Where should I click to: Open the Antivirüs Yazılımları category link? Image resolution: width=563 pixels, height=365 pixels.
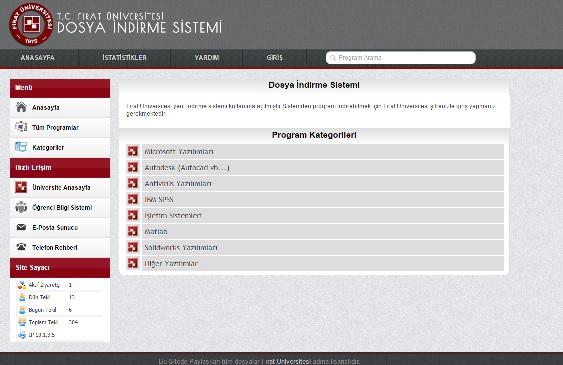tap(178, 183)
